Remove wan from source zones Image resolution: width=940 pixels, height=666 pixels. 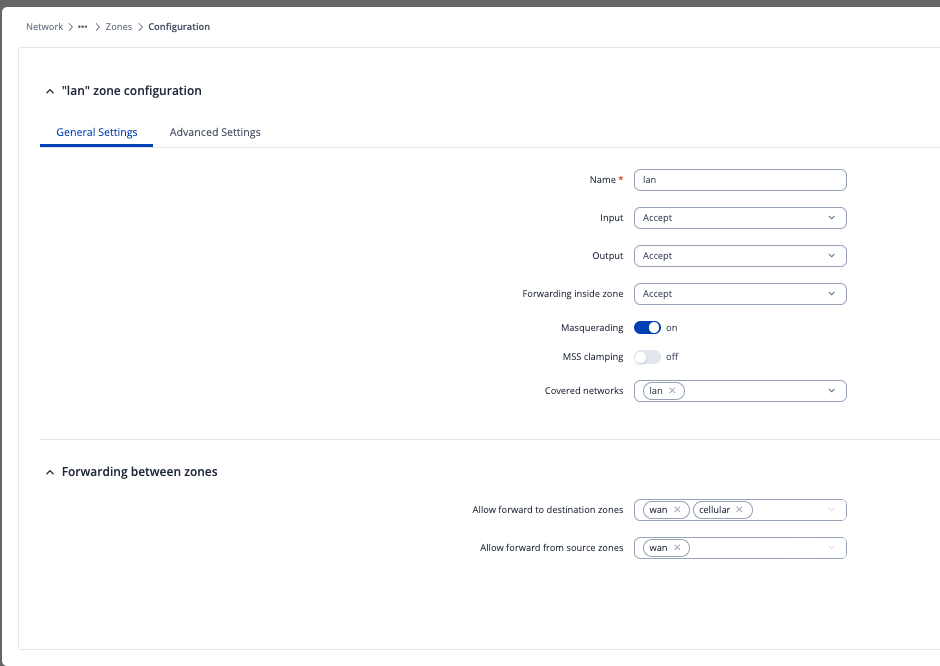(677, 548)
